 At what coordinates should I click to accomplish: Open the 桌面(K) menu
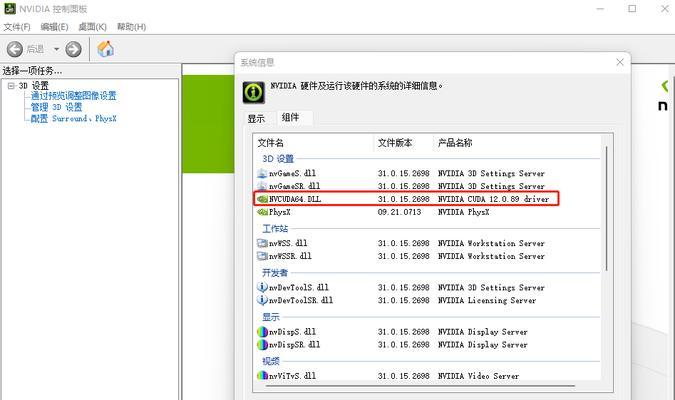(92, 27)
